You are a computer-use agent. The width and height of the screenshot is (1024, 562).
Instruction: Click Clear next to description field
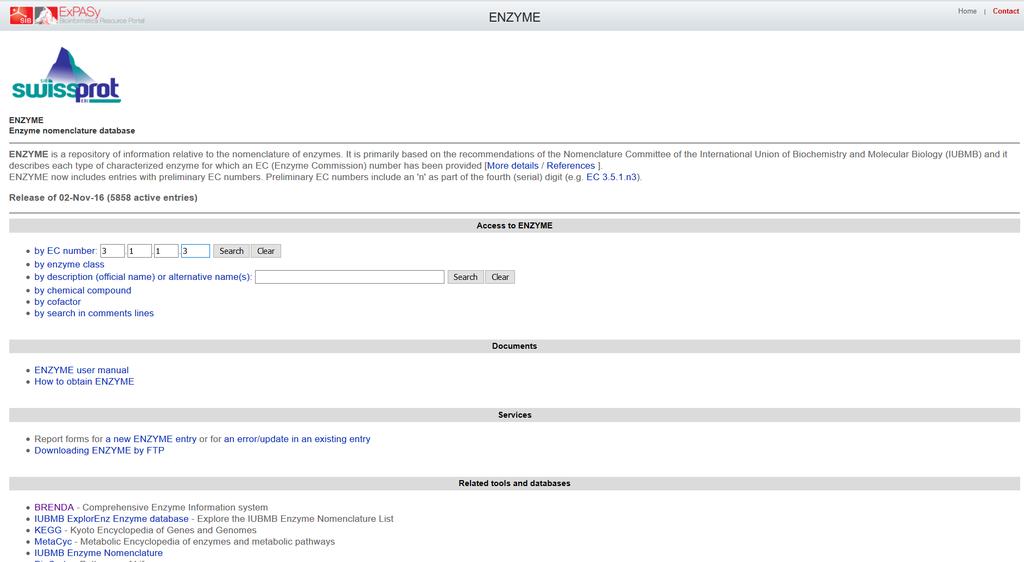click(x=500, y=277)
